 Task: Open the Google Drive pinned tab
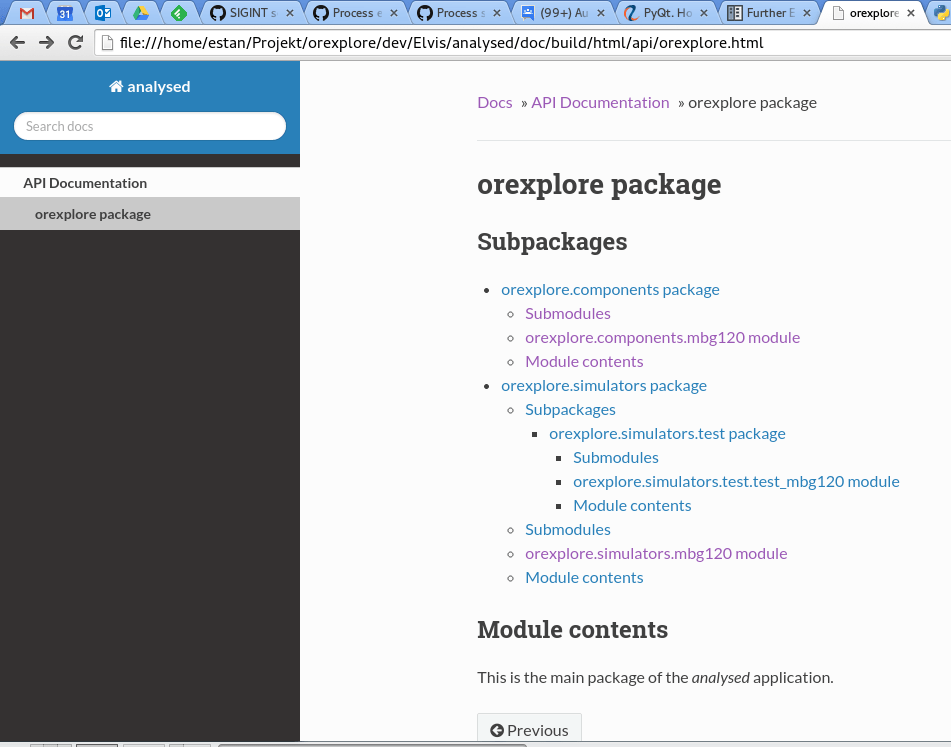[141, 13]
